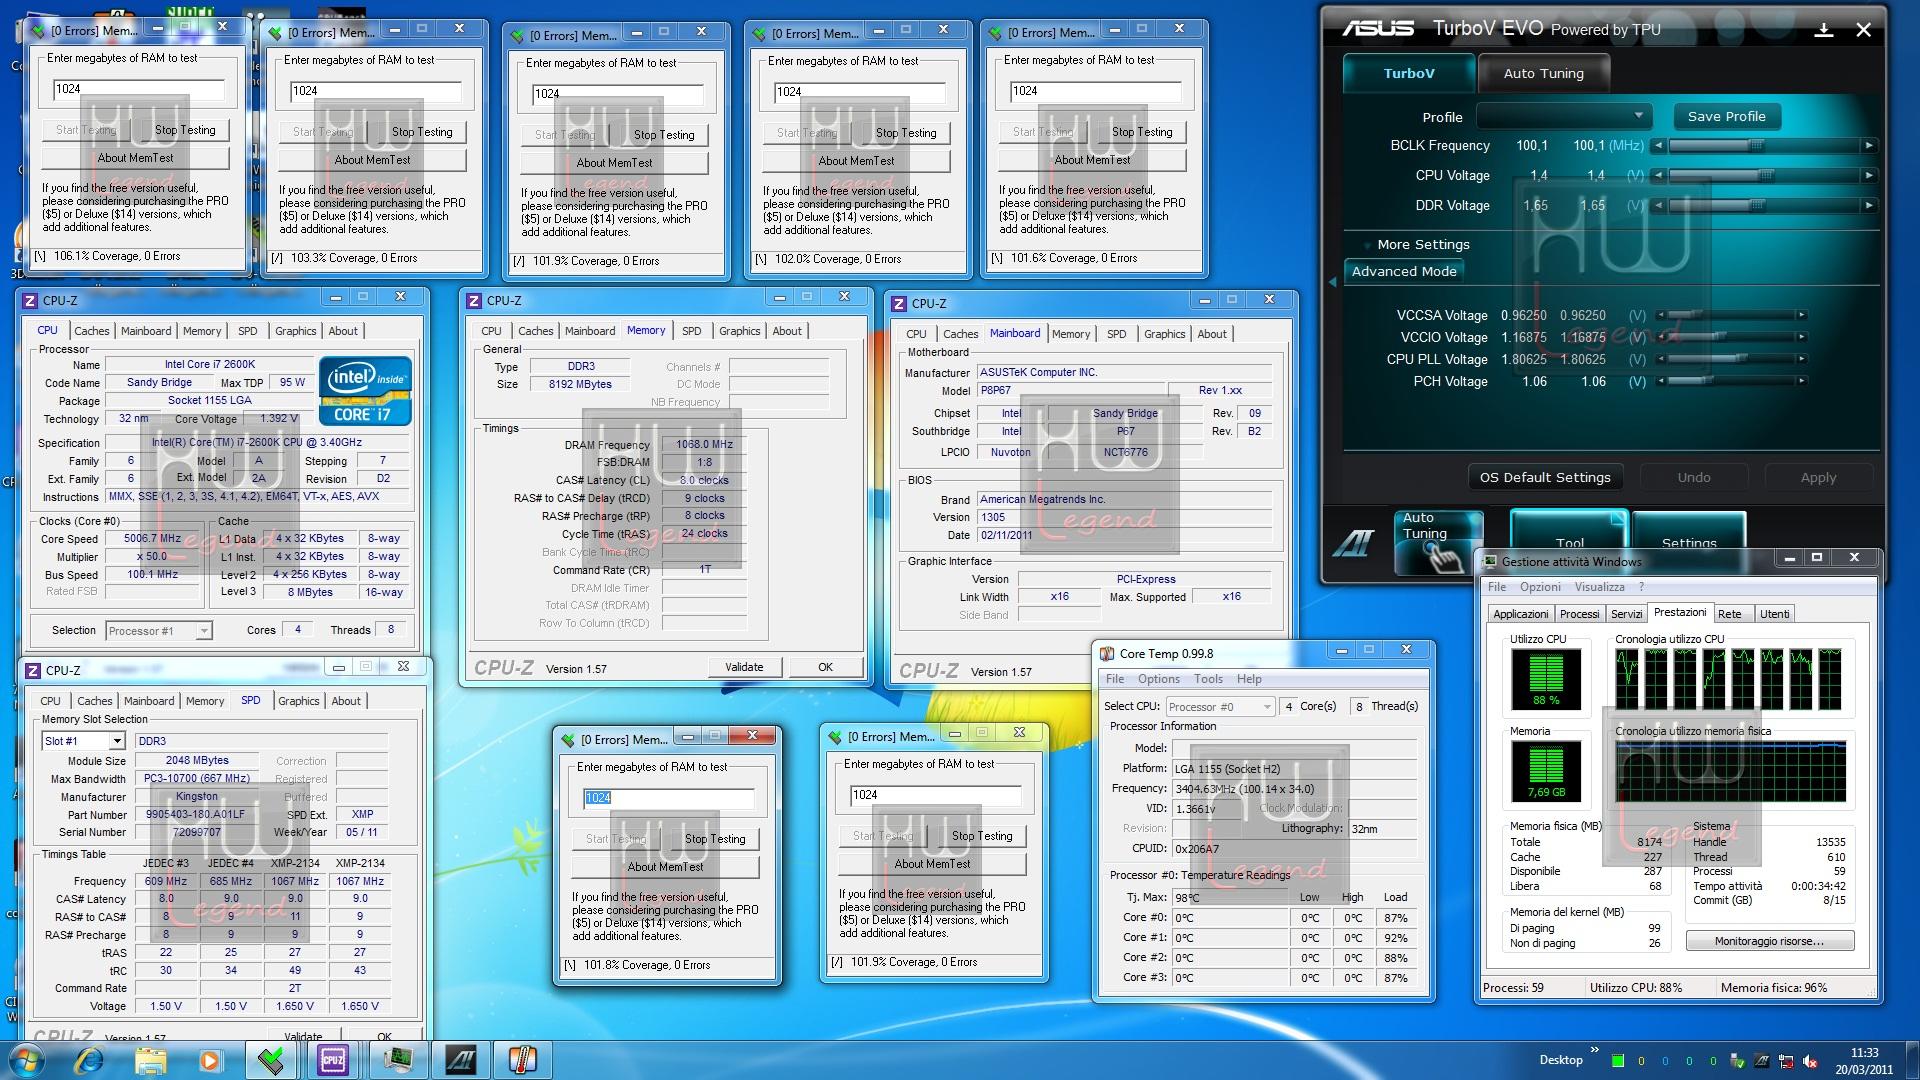Open Graphics tab in CPU-Z Mainboard window
Screen dimensions: 1920x1080
point(1164,334)
